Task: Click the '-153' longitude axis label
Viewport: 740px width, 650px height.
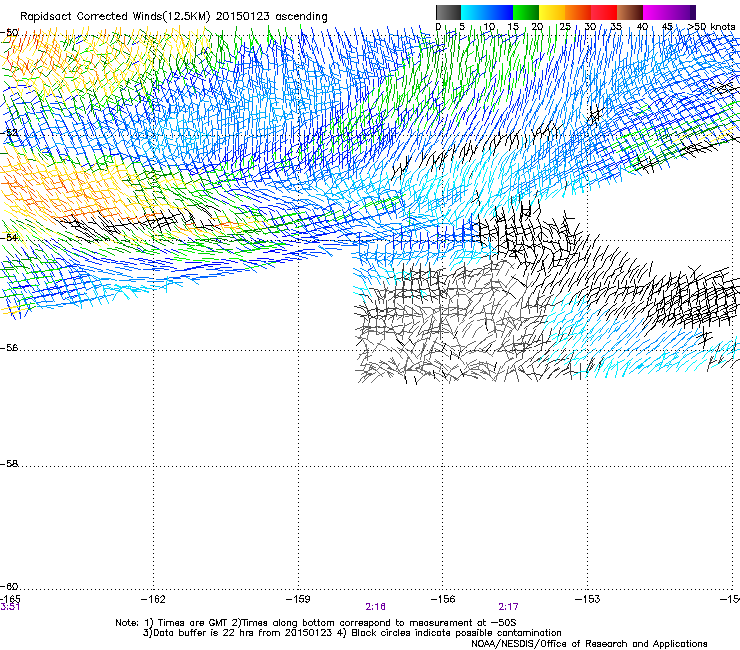Action: pos(588,599)
